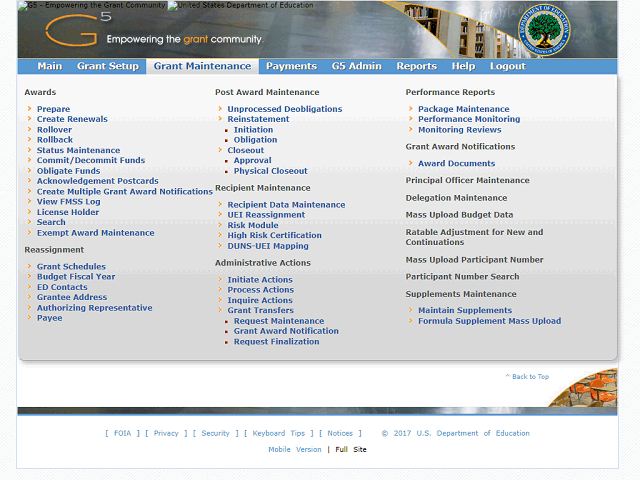Open Grant Award Notification sub-link
This screenshot has width=640, height=480.
tap(286, 331)
